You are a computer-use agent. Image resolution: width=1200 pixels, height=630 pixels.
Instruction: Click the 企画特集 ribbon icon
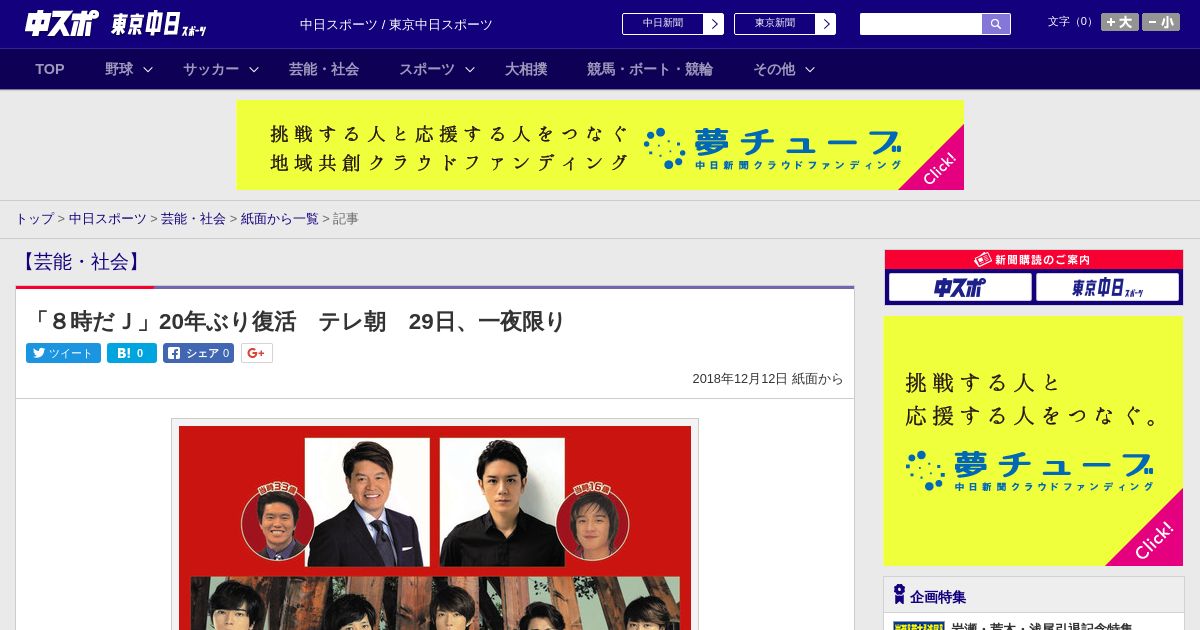coord(899,595)
